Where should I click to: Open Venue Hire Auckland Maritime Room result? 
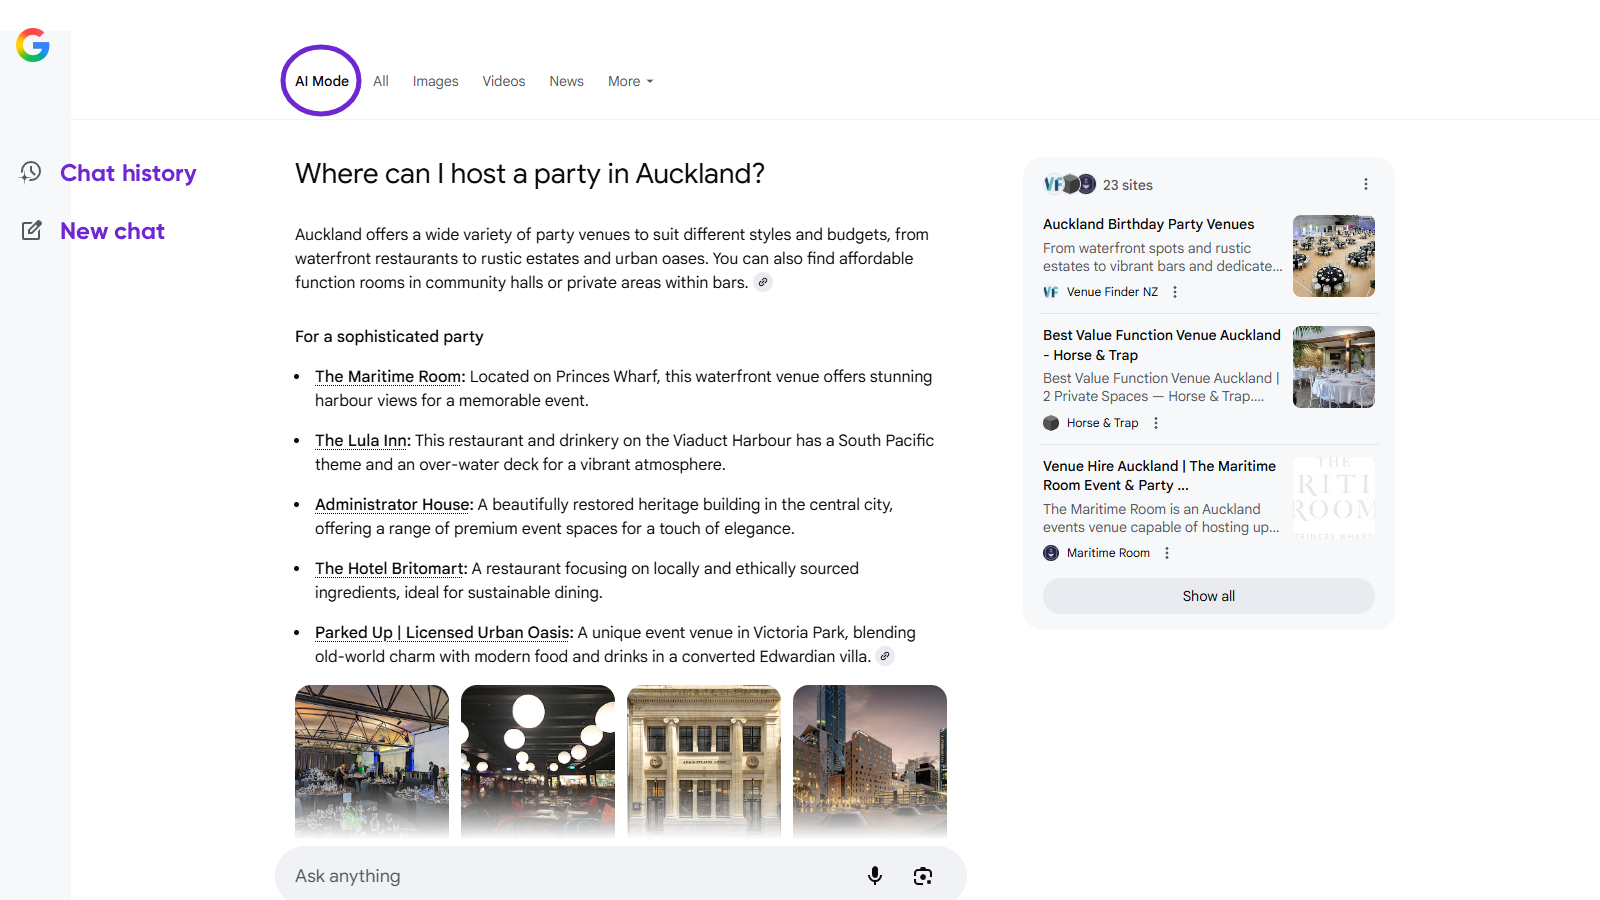pos(1160,475)
